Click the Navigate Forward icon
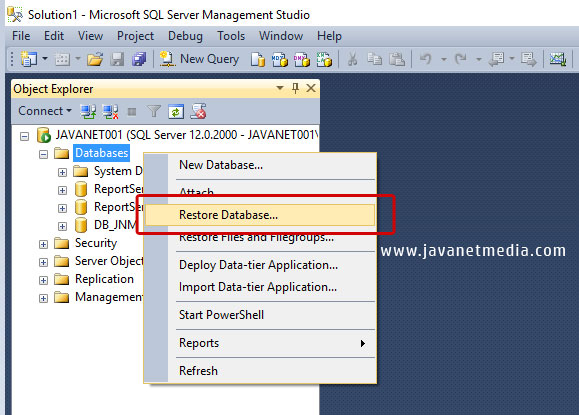Viewport: 579px width, 415px height. click(529, 59)
